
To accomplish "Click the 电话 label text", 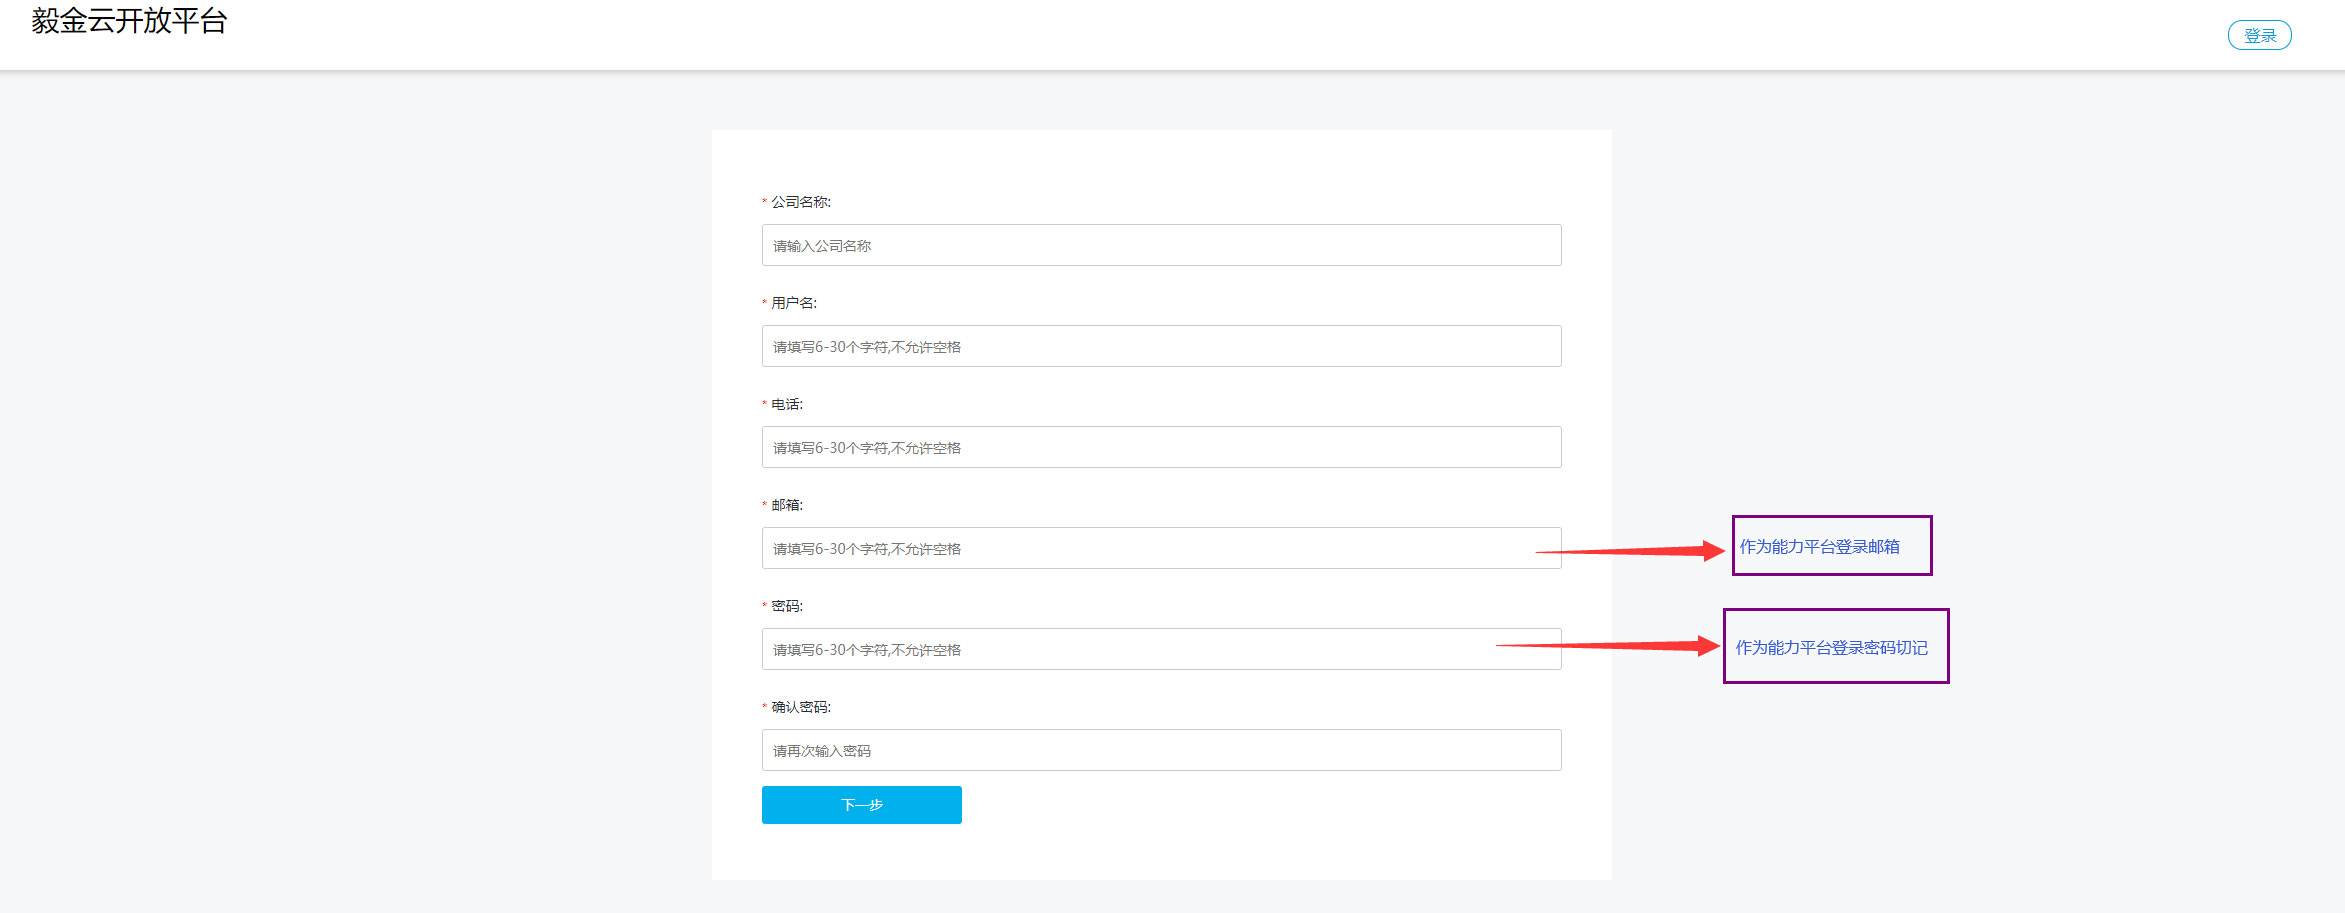I will point(786,404).
